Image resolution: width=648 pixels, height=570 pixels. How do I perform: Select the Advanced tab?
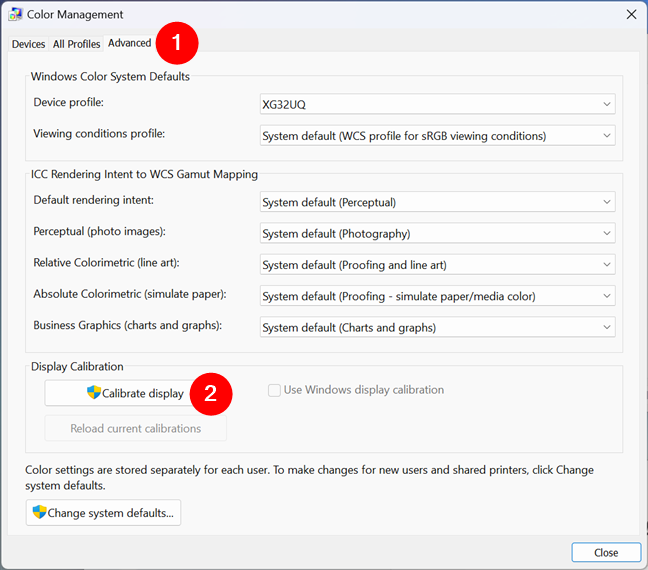129,43
